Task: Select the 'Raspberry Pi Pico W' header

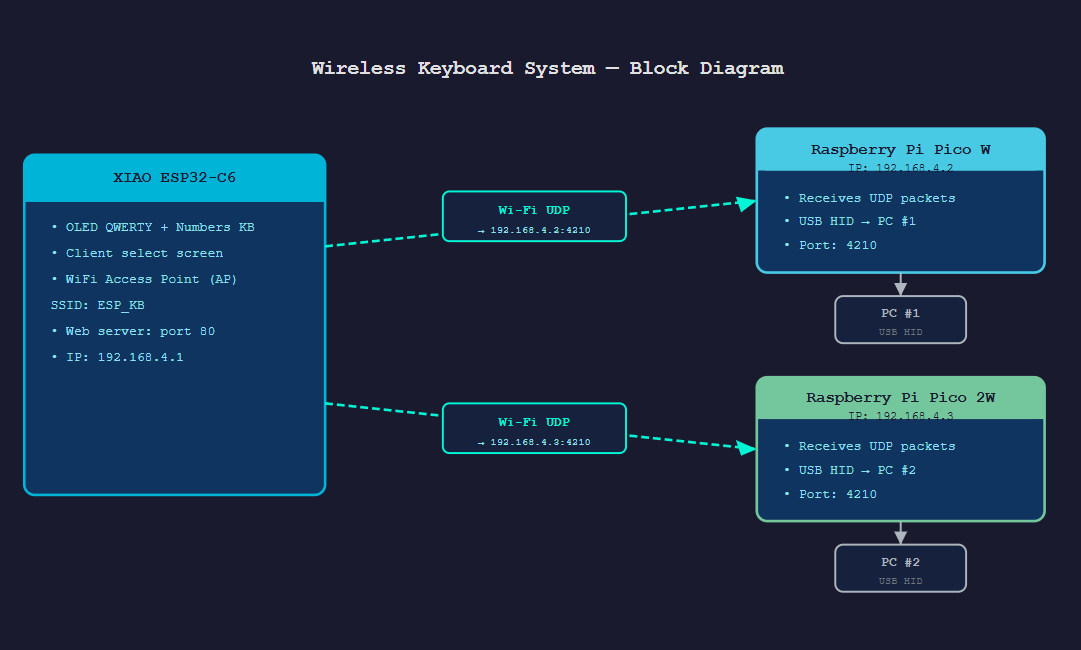Action: coord(900,150)
